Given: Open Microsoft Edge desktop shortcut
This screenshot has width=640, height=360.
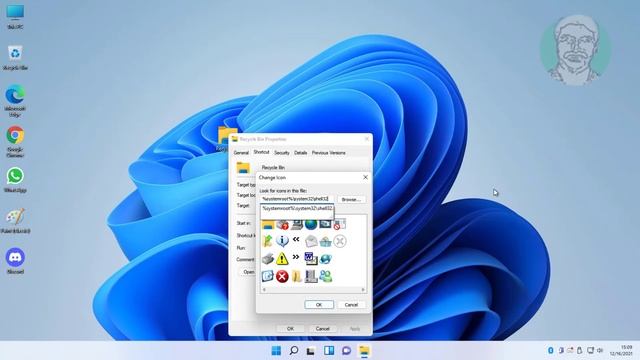Looking at the screenshot, I should (15, 100).
